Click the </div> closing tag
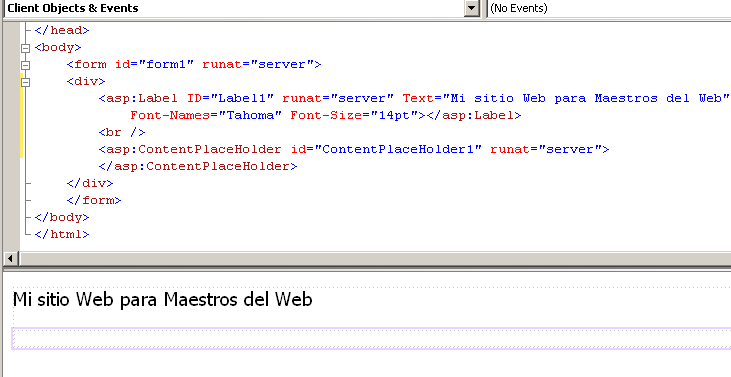Viewport: 731px width, 377px height. click(x=90, y=183)
